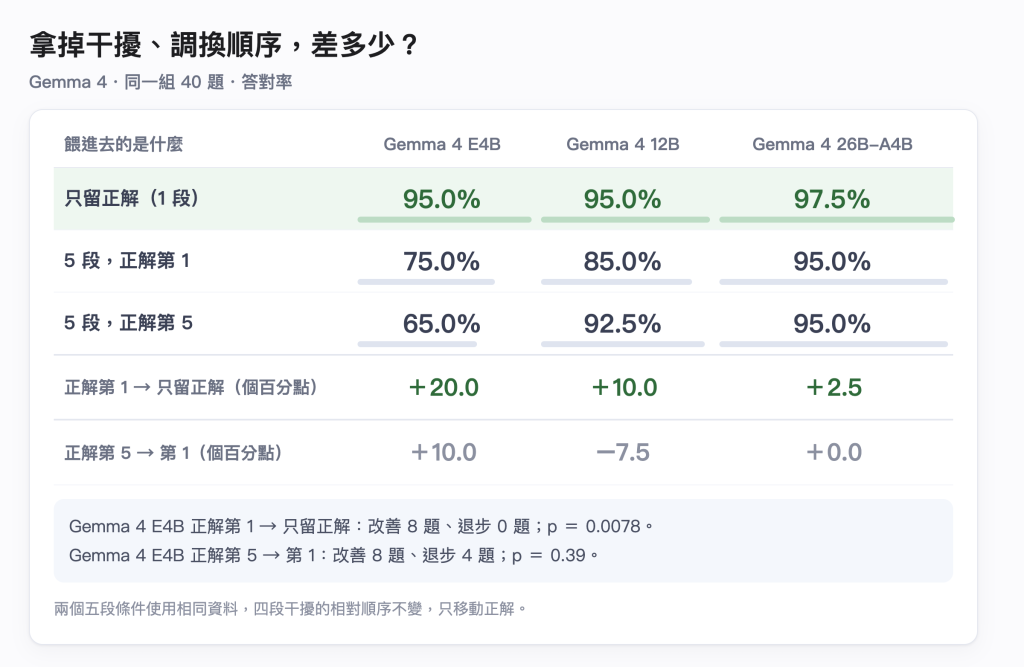
Task: Click row label 正解第 1 → 只留正解（個百分點）
Action: tap(191, 387)
